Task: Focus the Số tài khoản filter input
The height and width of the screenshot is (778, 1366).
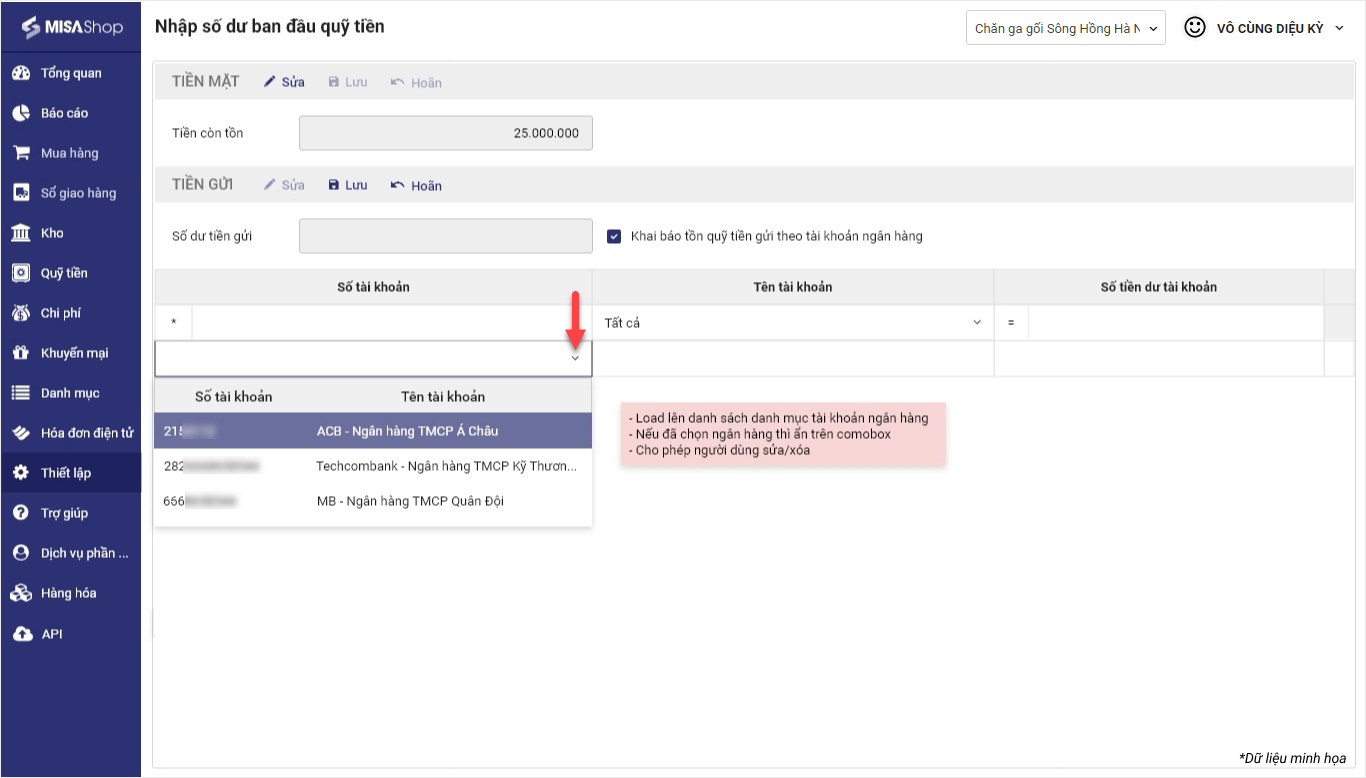Action: (x=391, y=323)
